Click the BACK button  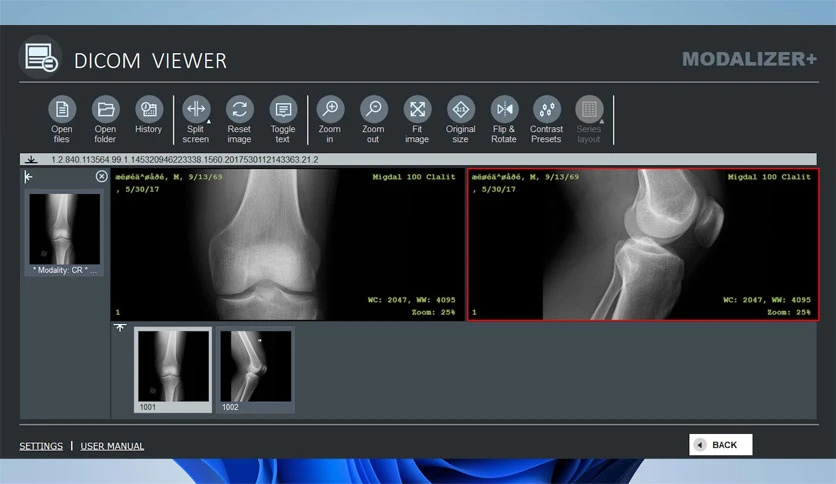[x=720, y=445]
